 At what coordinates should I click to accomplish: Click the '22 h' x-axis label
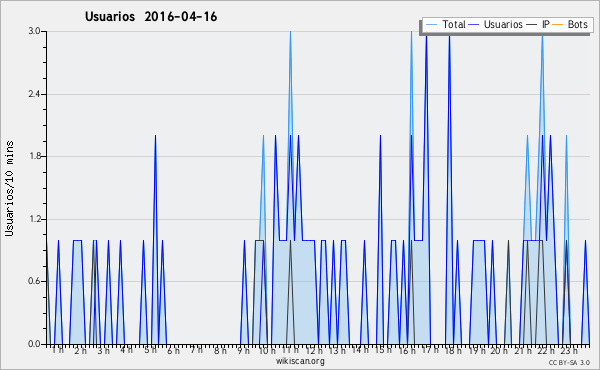(x=546, y=350)
